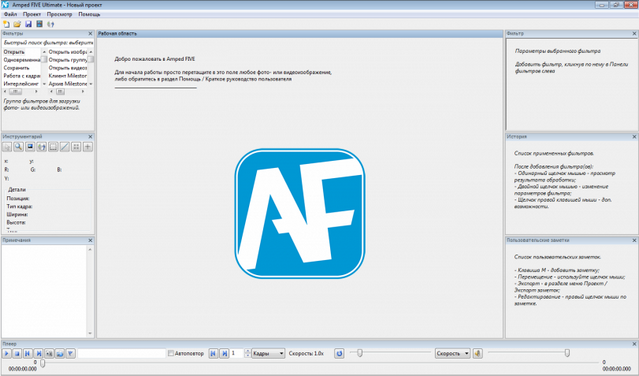
Task: Select Сохранить filter category
Action: (x=17, y=68)
